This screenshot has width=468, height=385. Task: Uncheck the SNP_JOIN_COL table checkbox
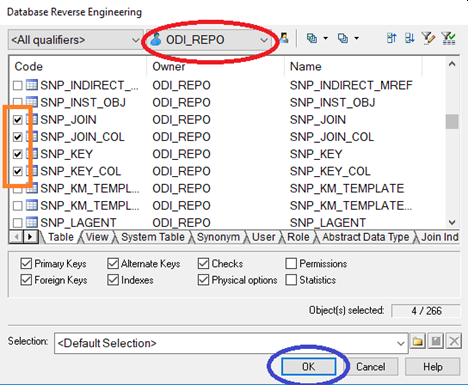coord(18,137)
